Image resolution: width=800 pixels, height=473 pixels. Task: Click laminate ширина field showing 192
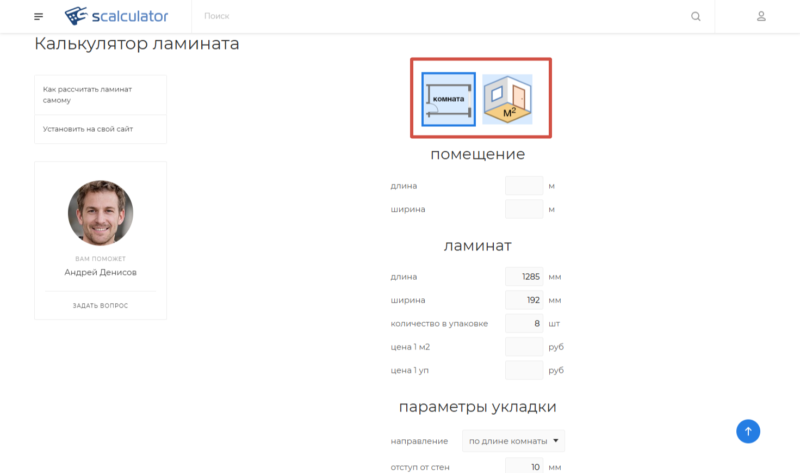pyautogui.click(x=524, y=300)
